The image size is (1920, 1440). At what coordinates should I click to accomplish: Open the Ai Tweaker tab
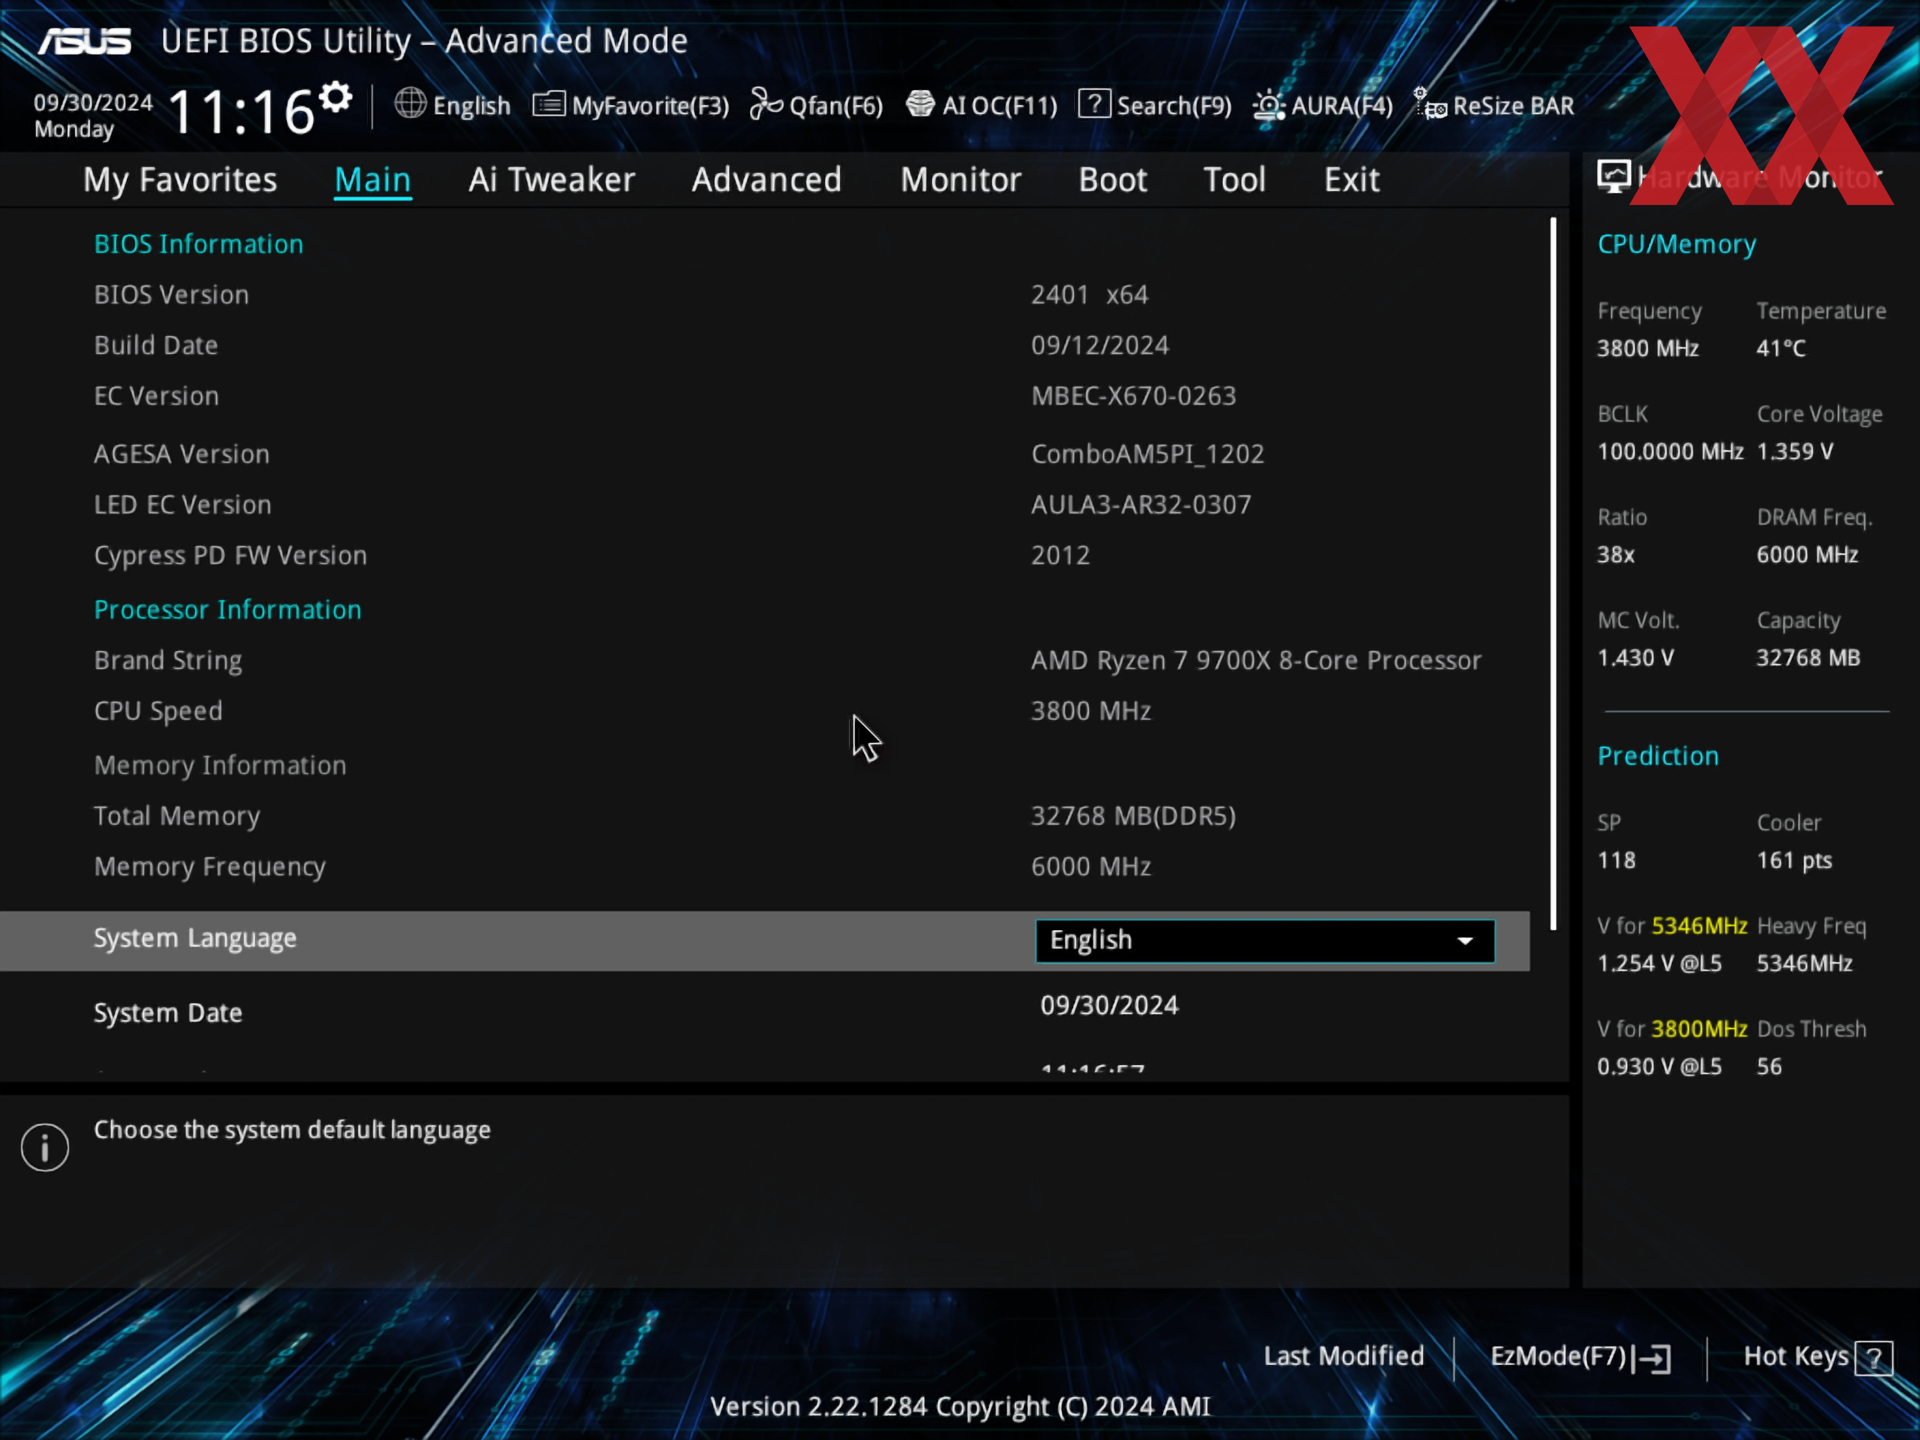tap(552, 180)
